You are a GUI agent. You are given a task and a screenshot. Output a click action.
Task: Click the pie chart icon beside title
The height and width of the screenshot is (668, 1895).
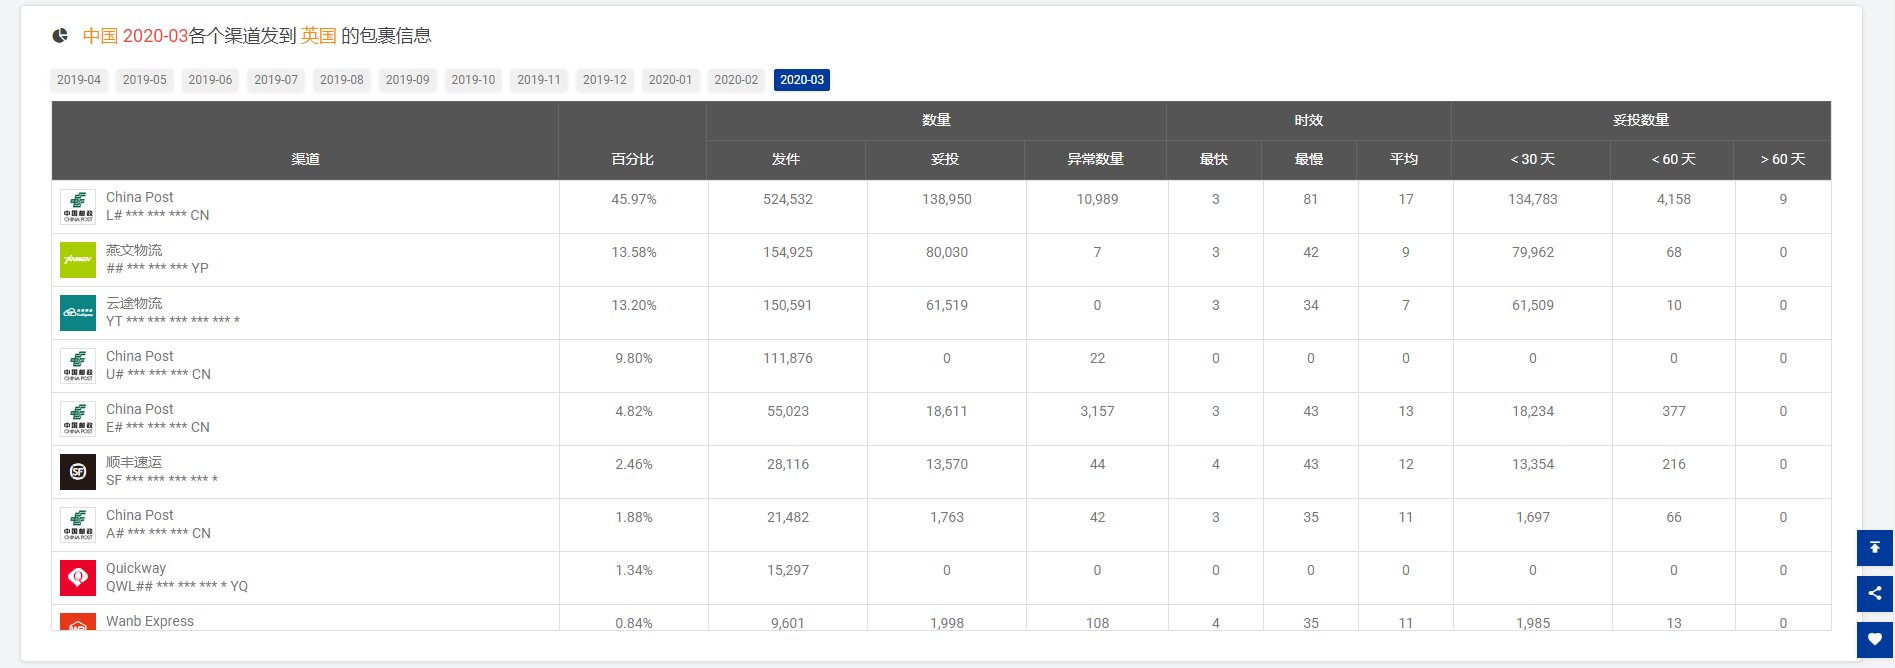[61, 36]
